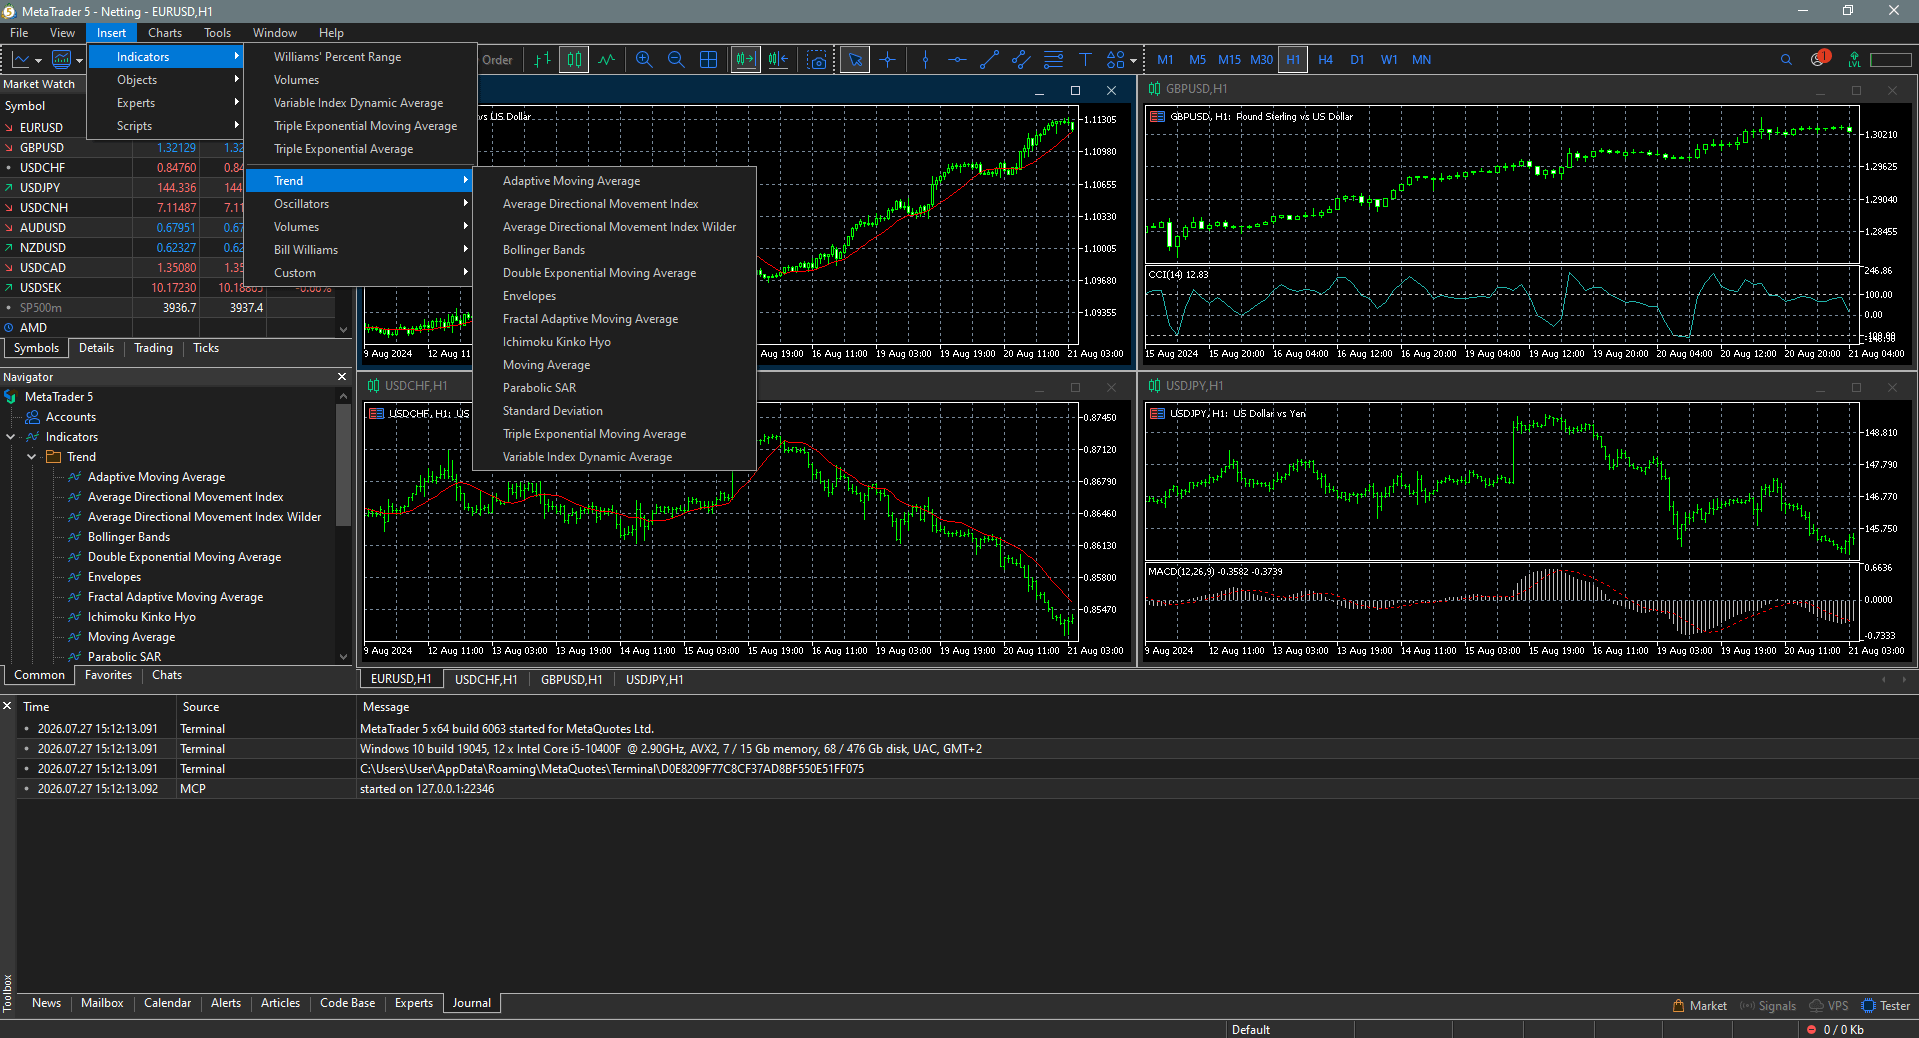Viewport: 1919px width, 1038px height.
Task: Switch timeframe to M1
Action: (1165, 60)
